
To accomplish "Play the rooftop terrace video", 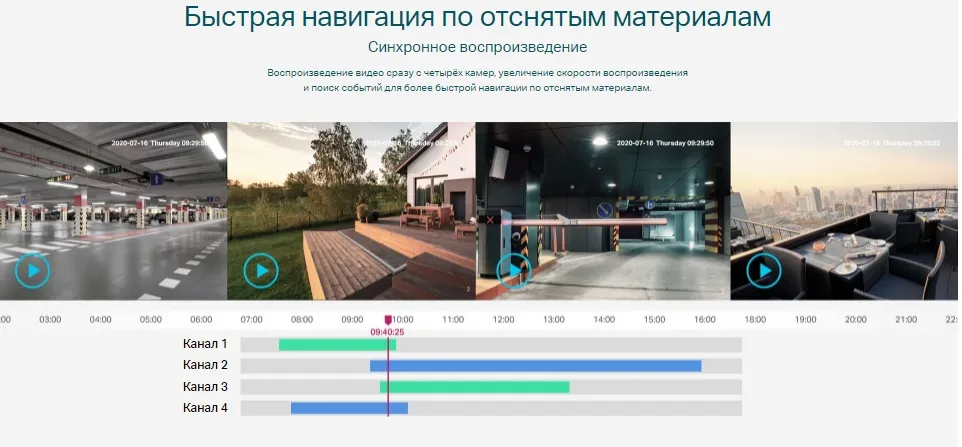I will pyautogui.click(x=764, y=271).
